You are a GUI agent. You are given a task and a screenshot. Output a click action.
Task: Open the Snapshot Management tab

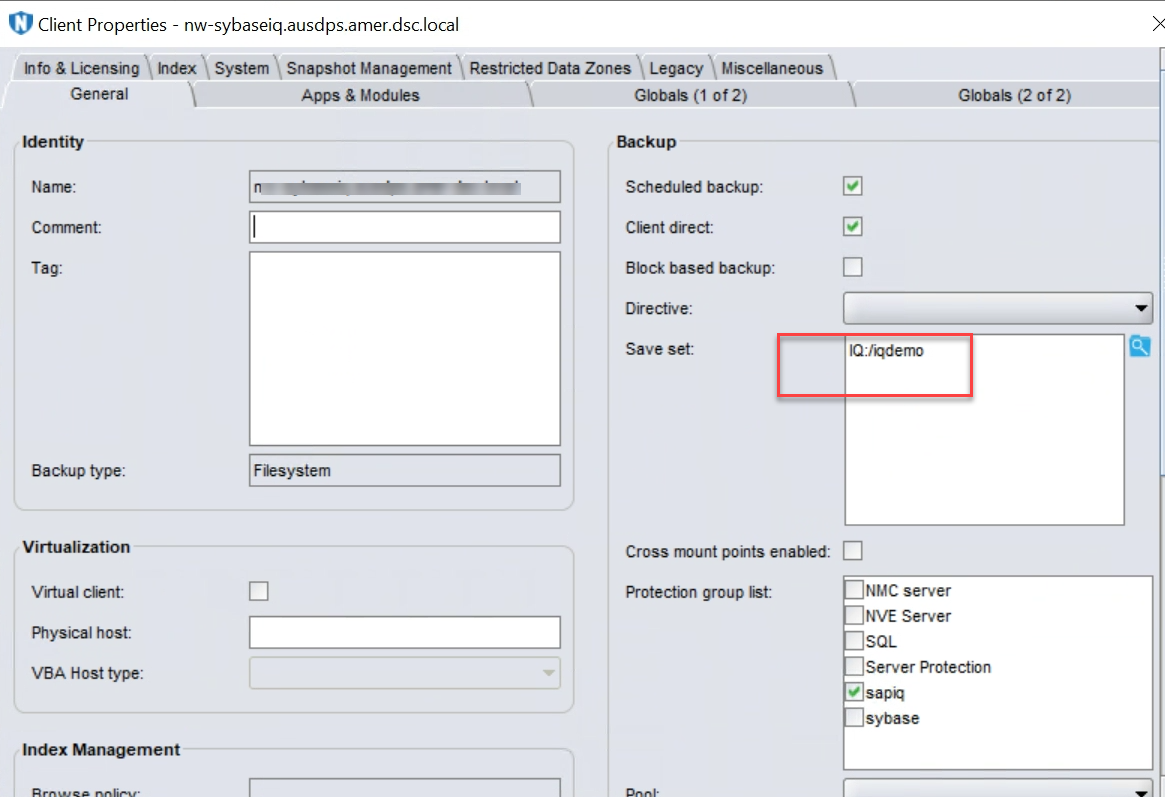point(368,67)
